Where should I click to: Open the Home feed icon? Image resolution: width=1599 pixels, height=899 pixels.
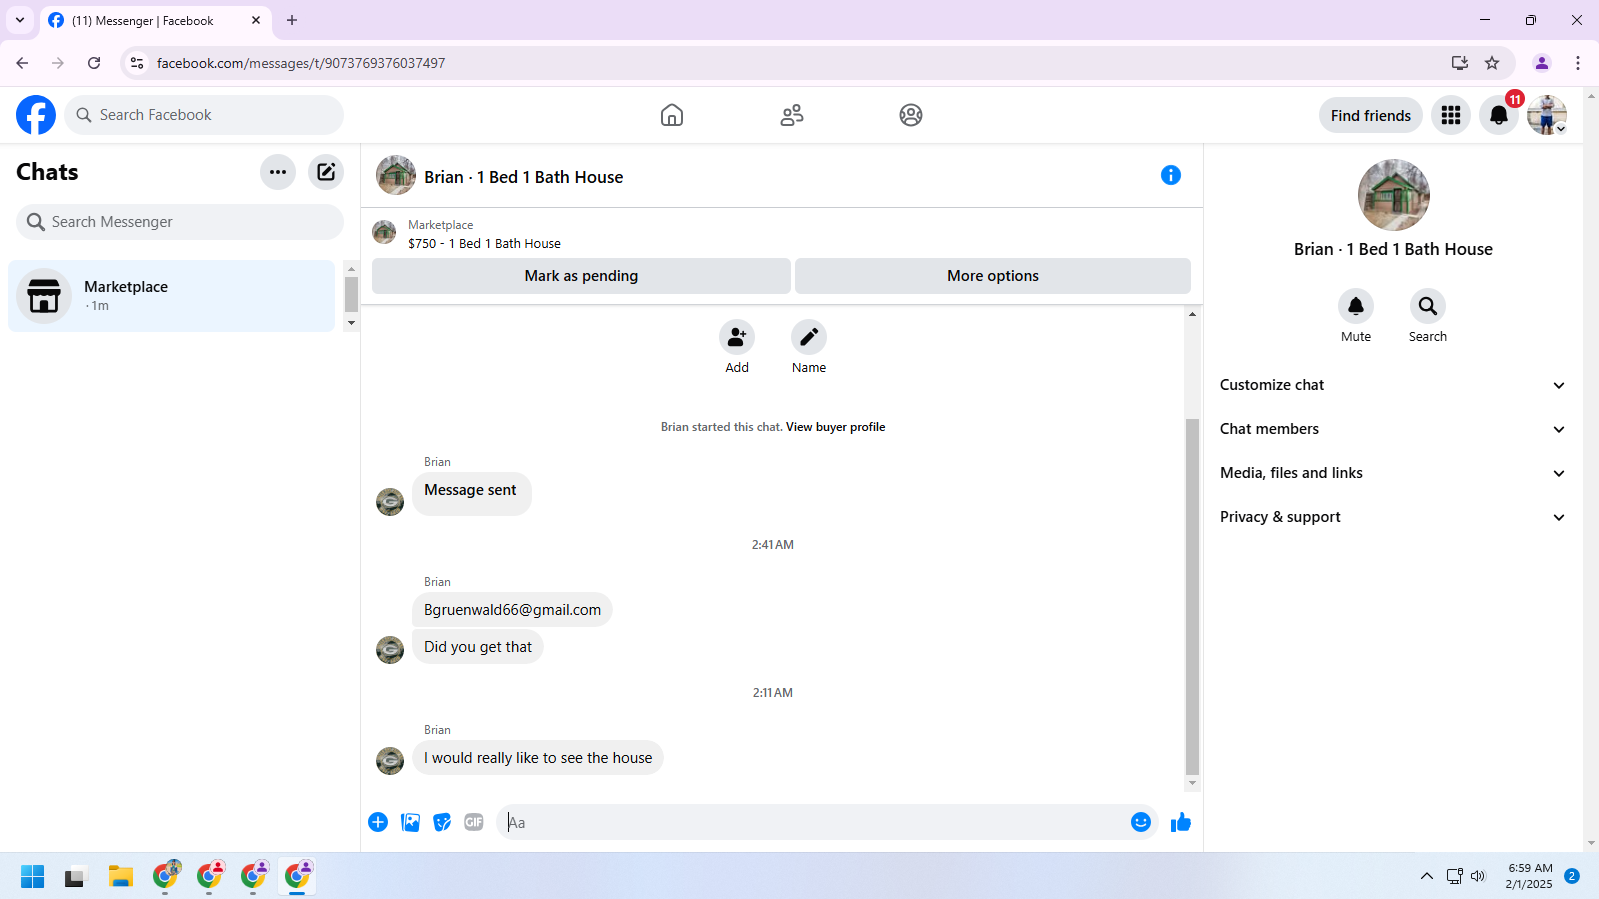tap(672, 115)
